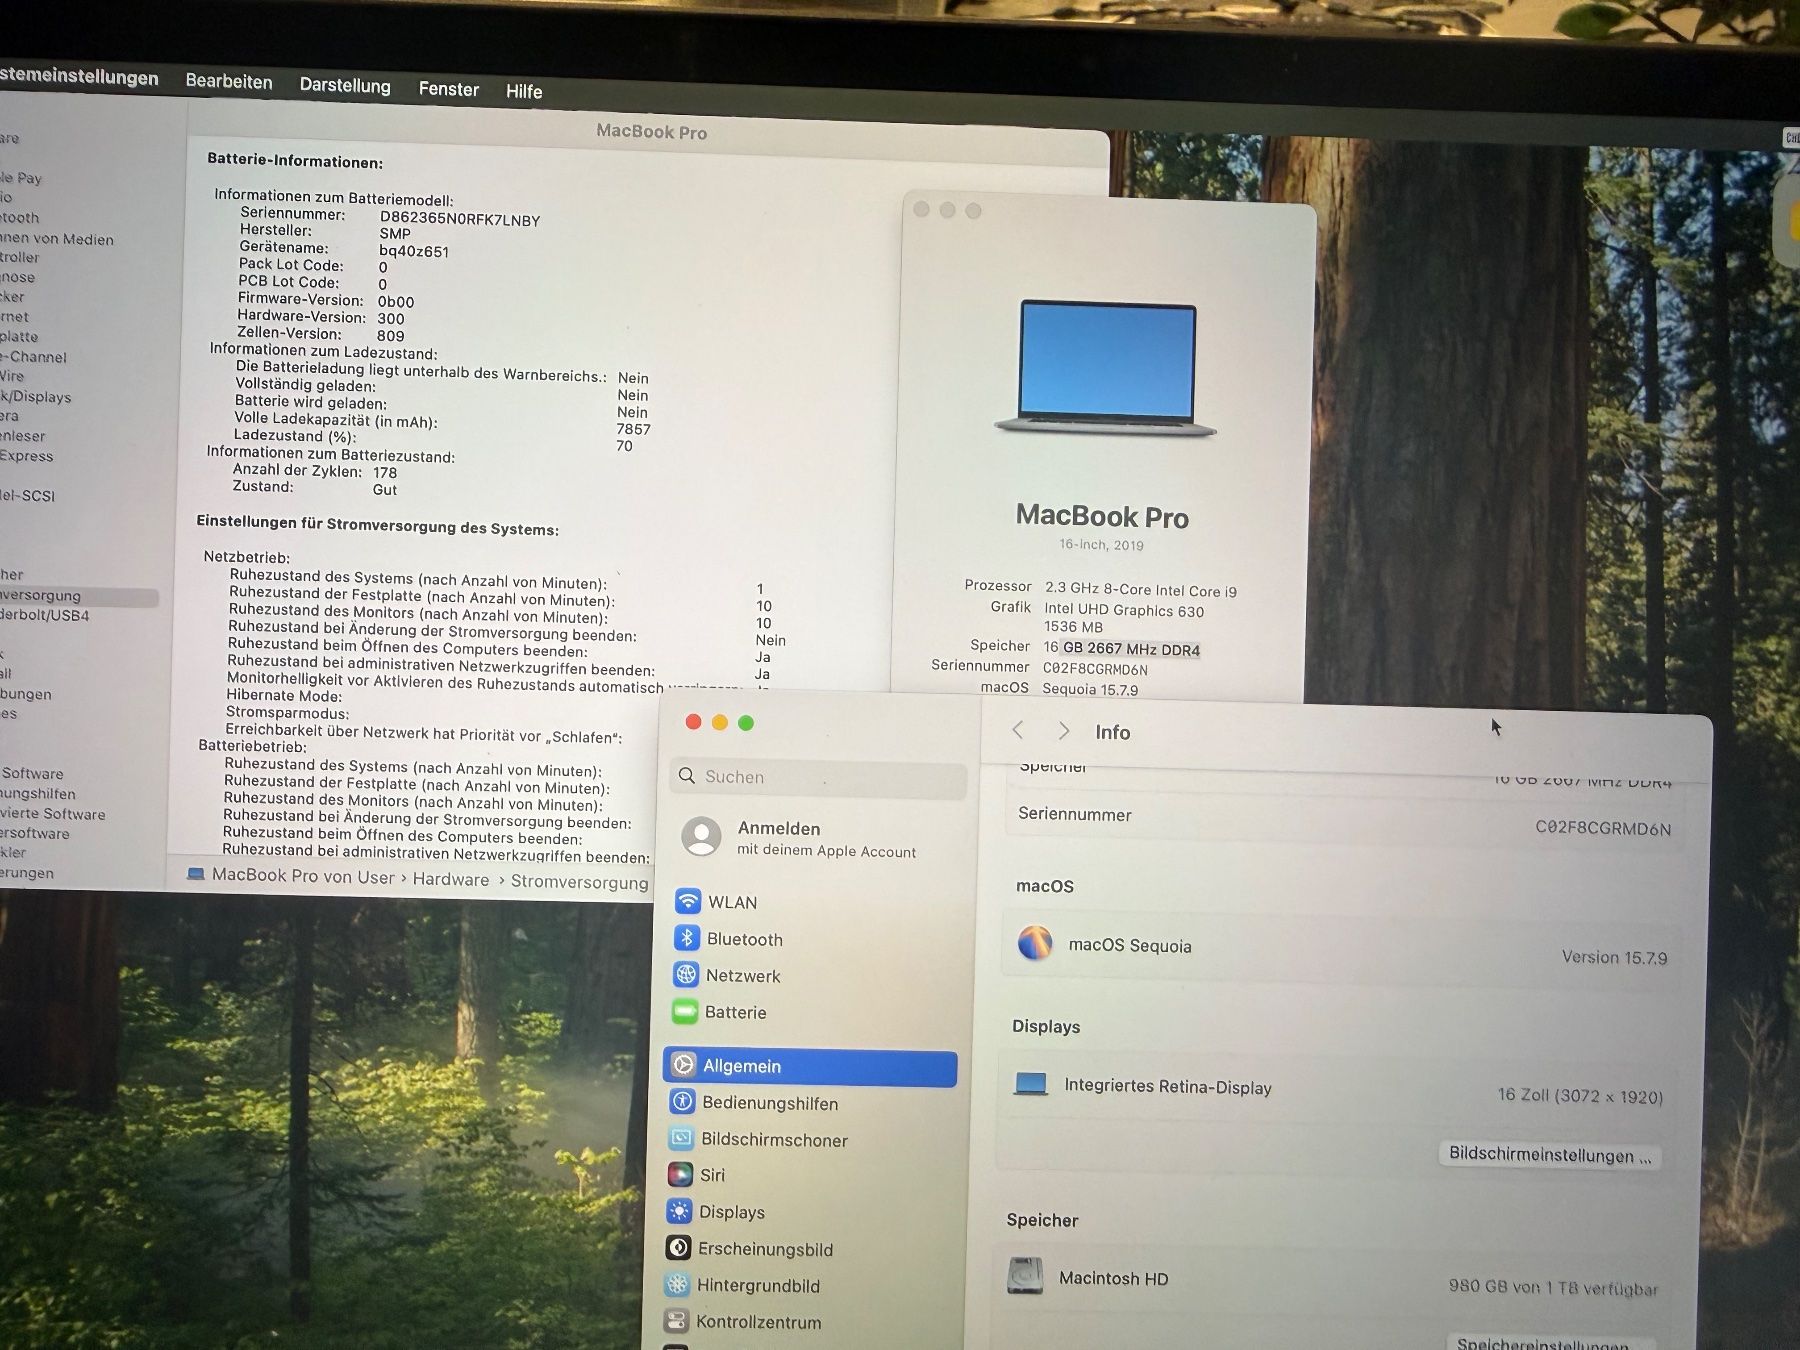Open the Bearbeiten menu
This screenshot has height=1350, width=1800.
(x=229, y=81)
